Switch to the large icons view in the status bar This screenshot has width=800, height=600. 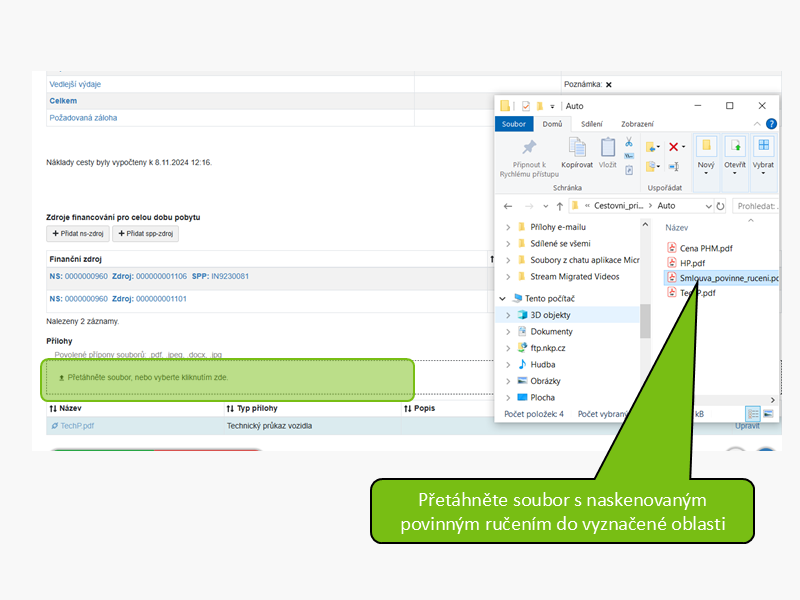pos(768,414)
